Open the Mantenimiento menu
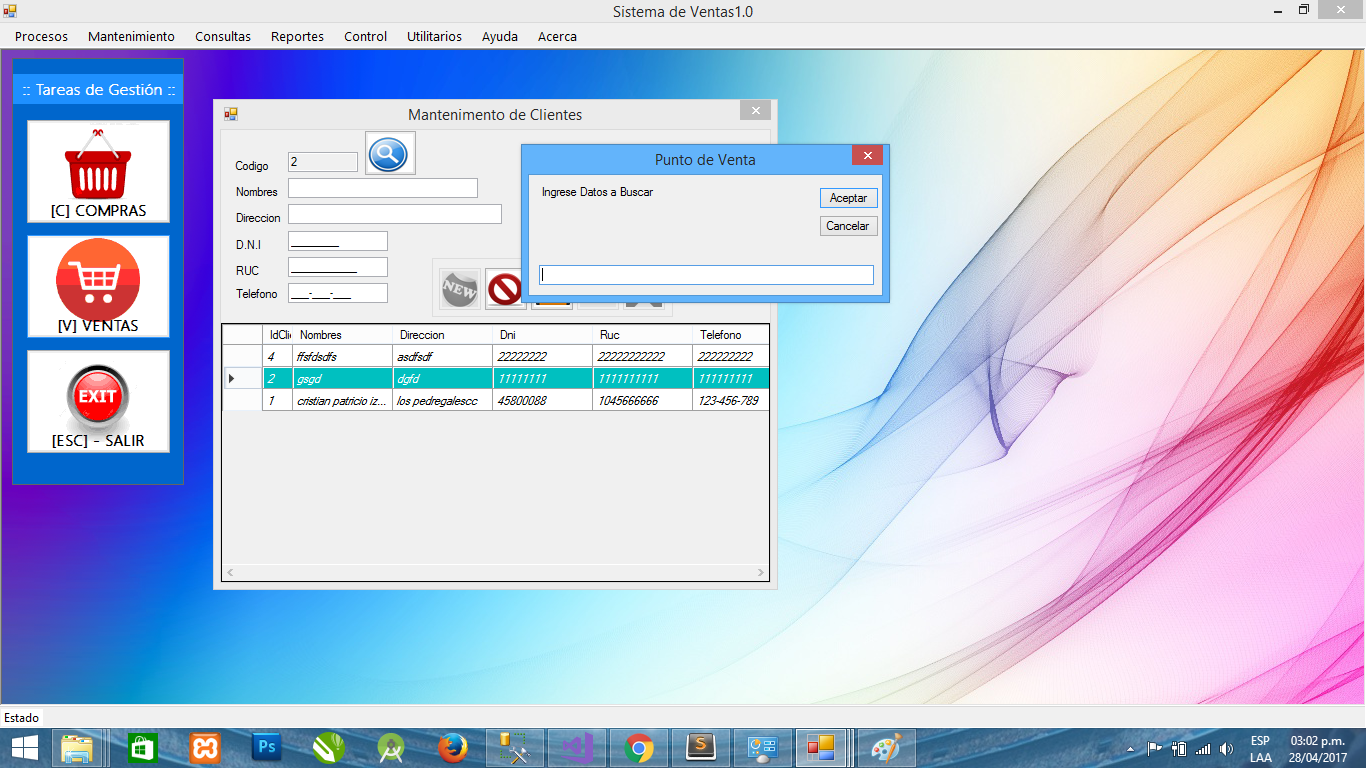This screenshot has width=1366, height=768. coord(131,36)
